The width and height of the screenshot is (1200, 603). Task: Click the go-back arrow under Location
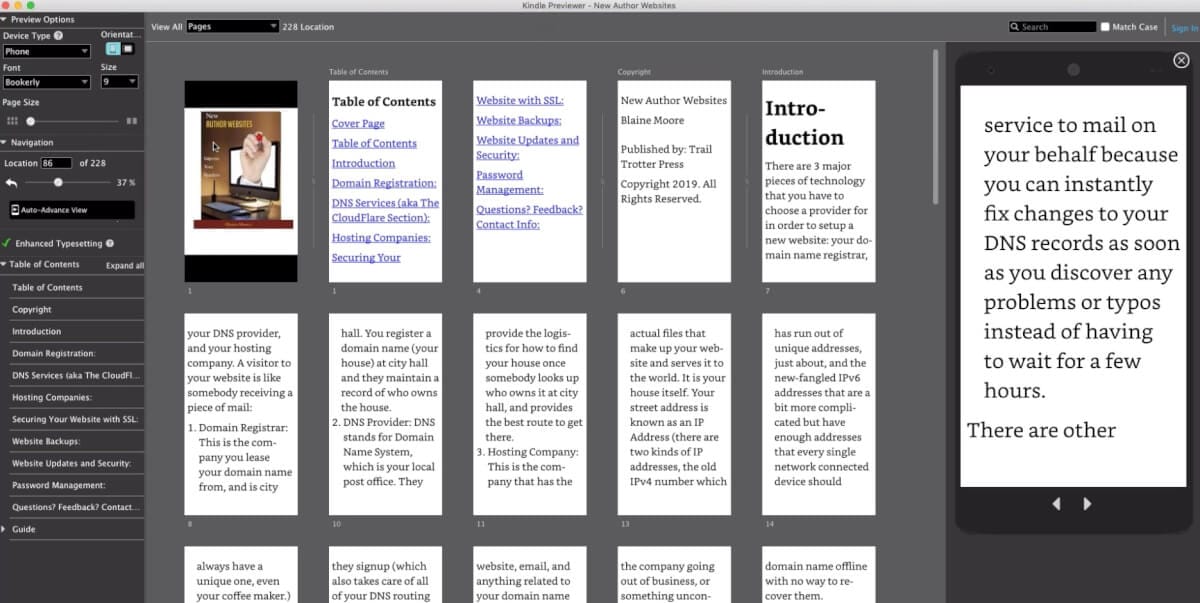click(12, 183)
